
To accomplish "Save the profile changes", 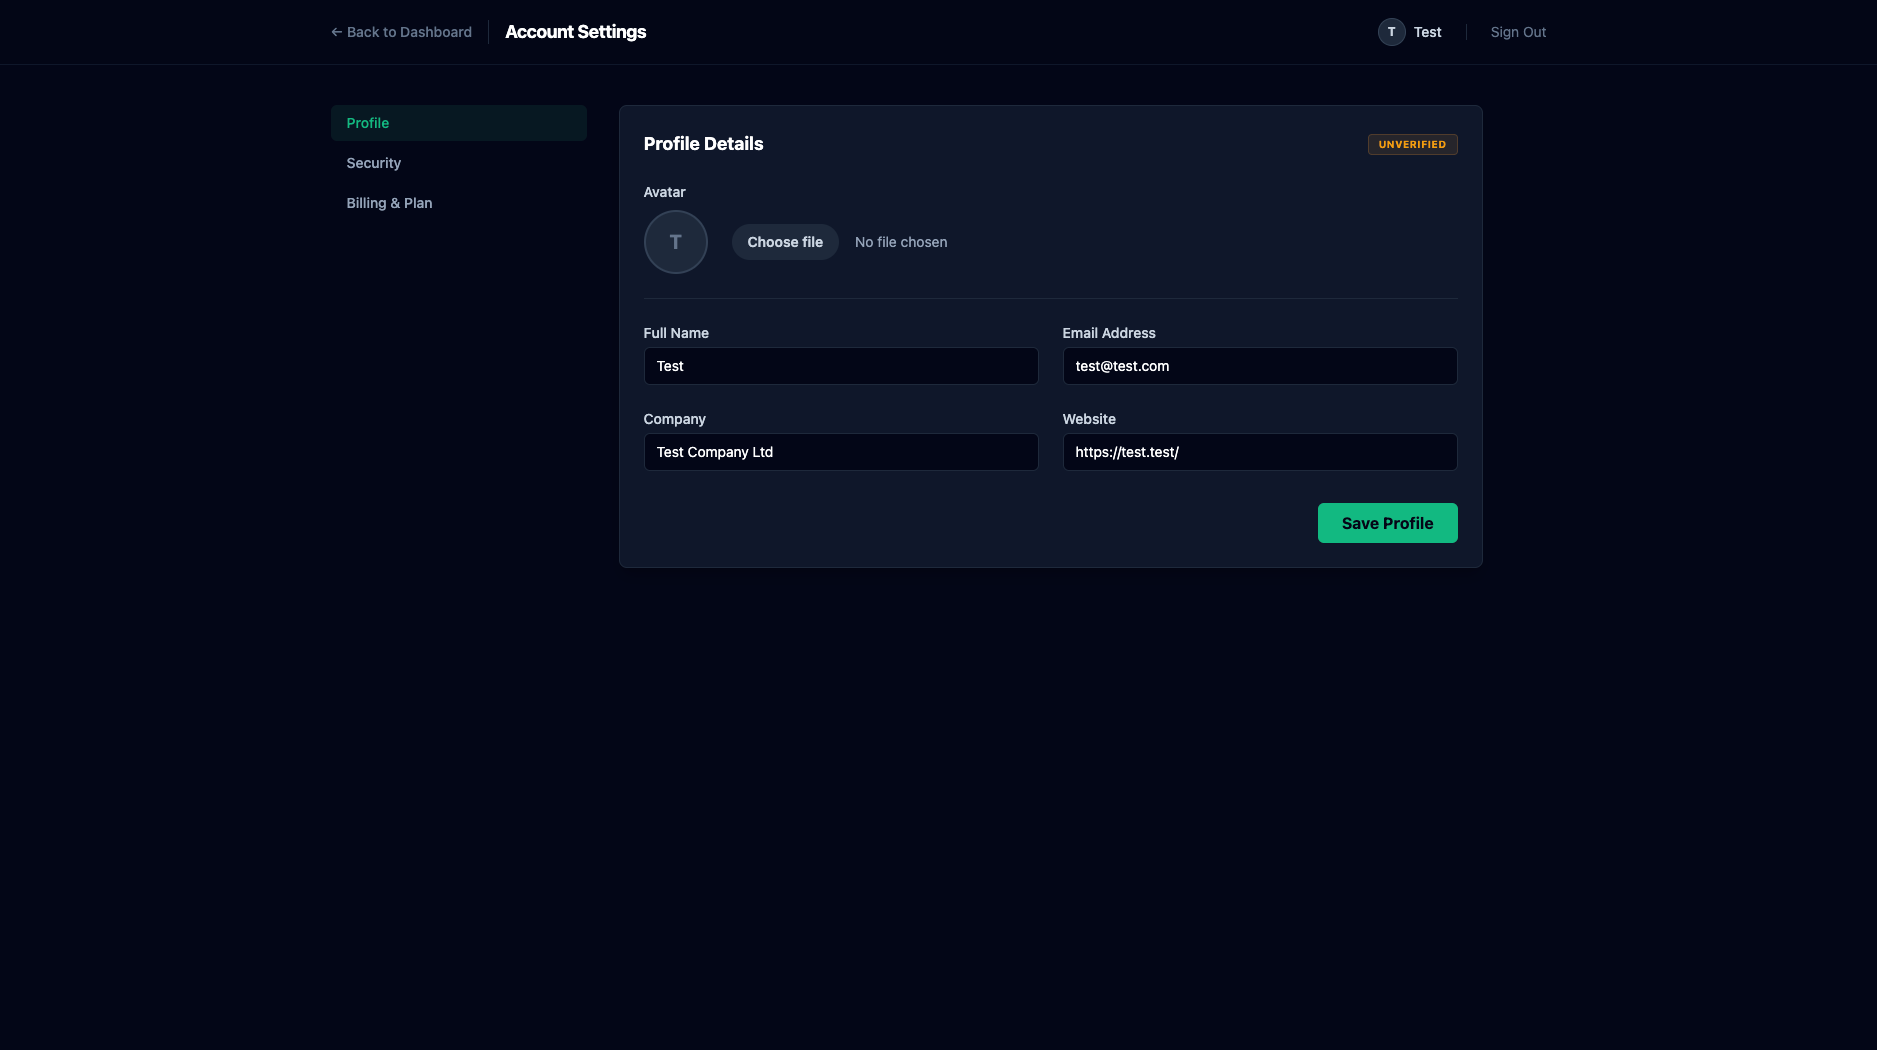I will click(x=1387, y=523).
